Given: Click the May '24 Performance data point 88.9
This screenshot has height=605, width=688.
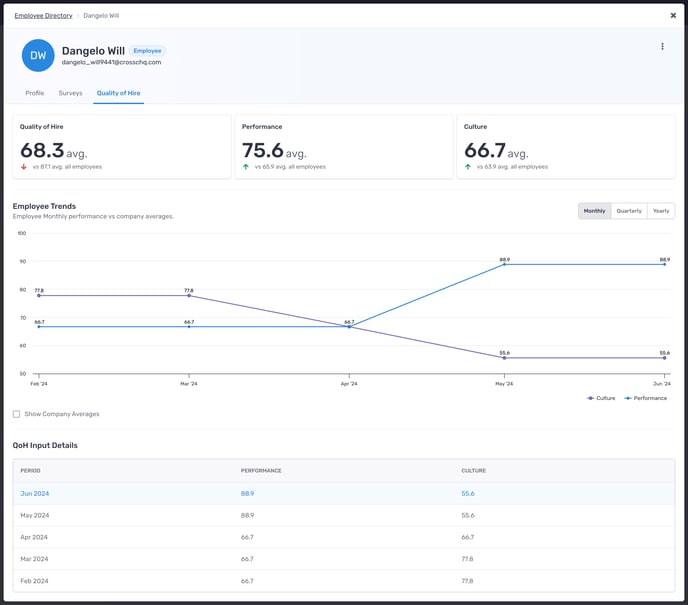Looking at the screenshot, I should click(505, 264).
